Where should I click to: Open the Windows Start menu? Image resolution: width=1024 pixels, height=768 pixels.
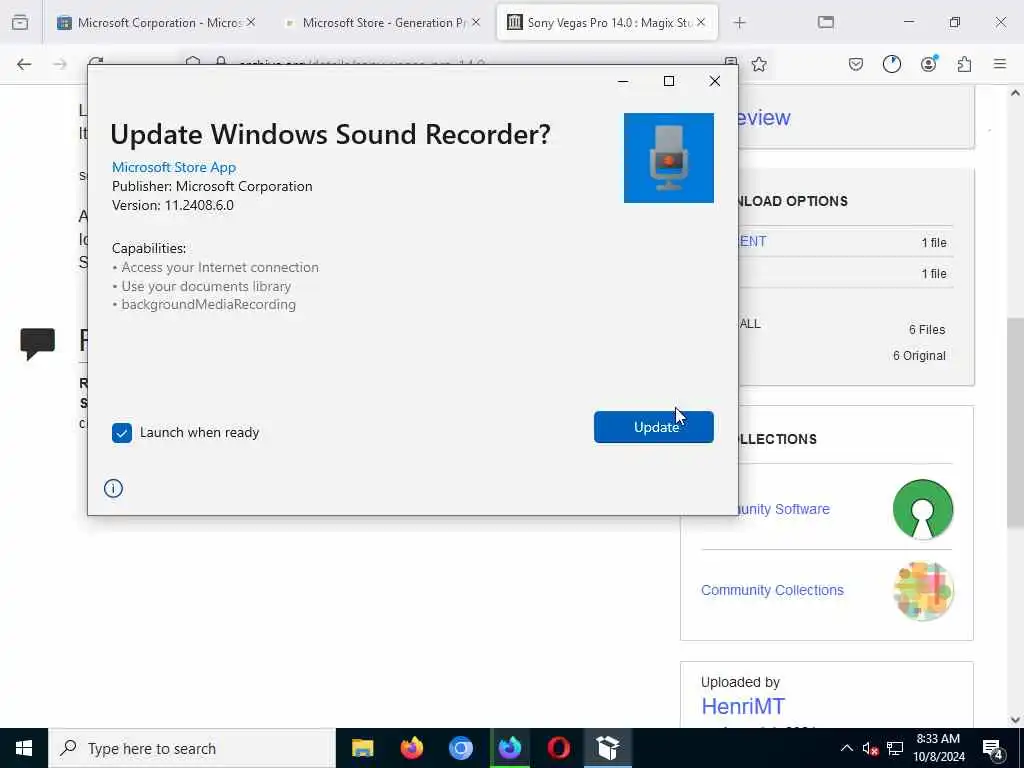click(x=24, y=748)
